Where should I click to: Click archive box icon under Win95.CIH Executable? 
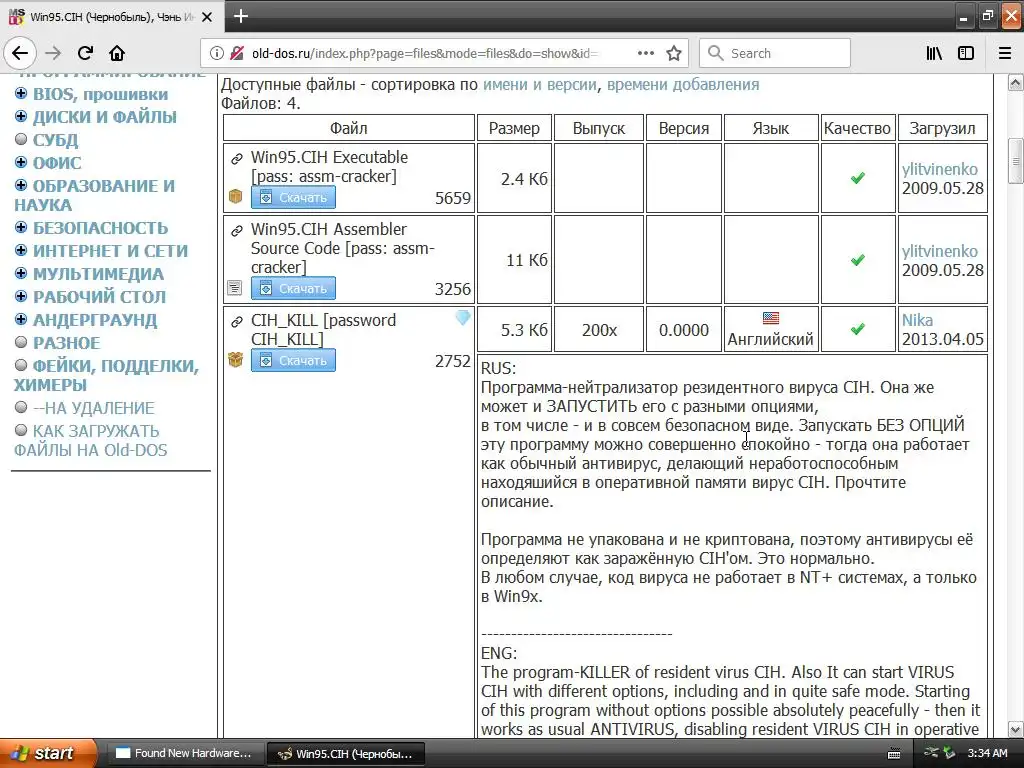coord(235,196)
